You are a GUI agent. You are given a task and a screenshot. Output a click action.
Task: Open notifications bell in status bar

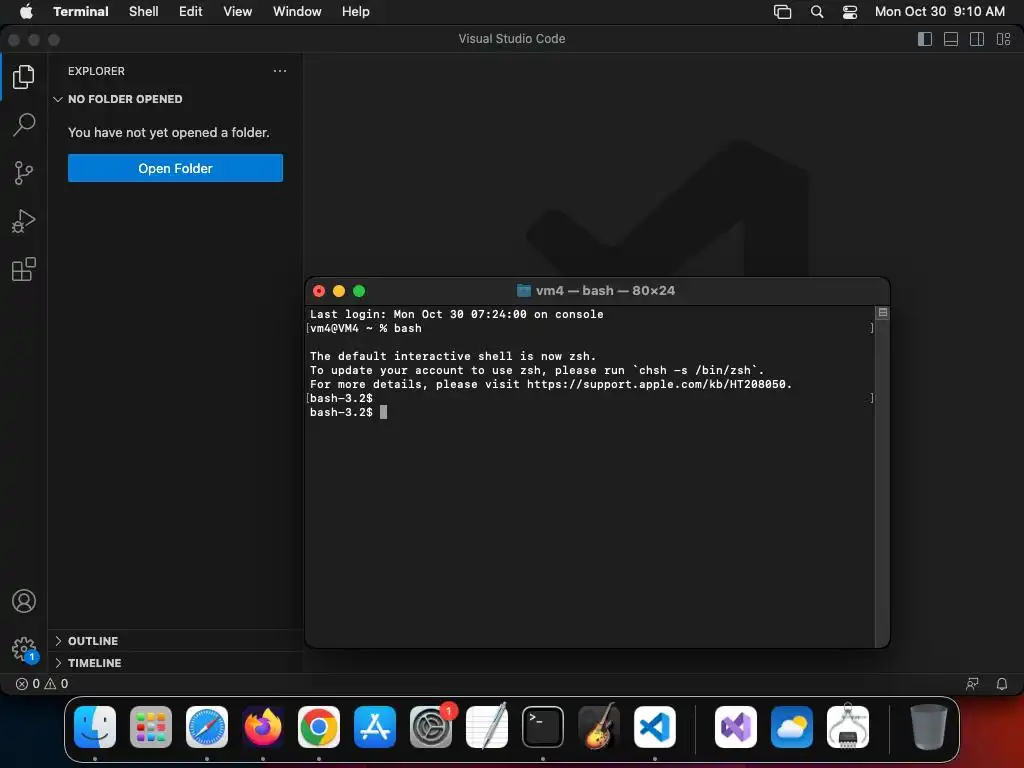click(1002, 684)
